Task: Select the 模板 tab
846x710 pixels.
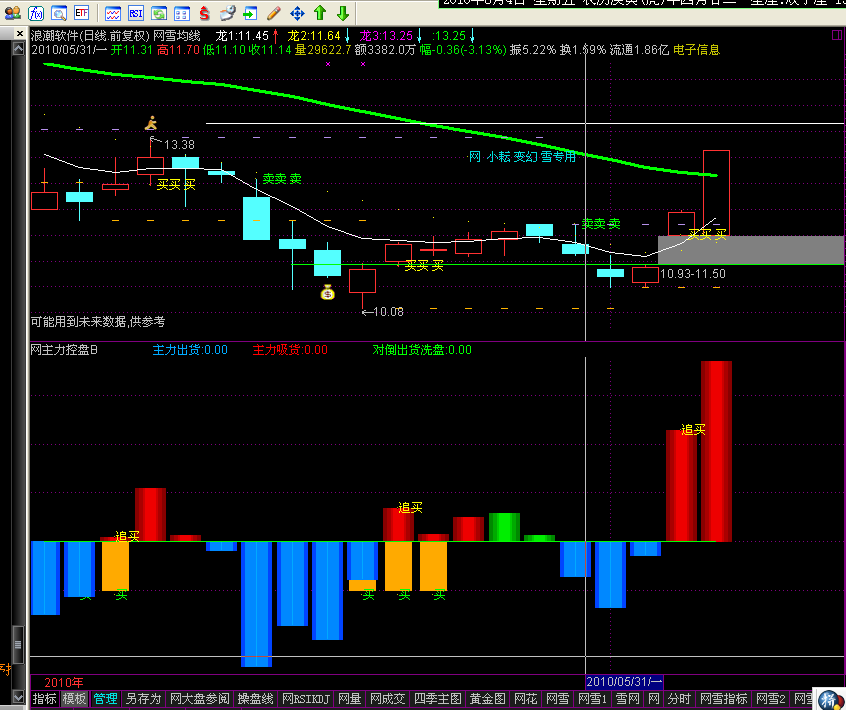Action: pyautogui.click(x=74, y=699)
